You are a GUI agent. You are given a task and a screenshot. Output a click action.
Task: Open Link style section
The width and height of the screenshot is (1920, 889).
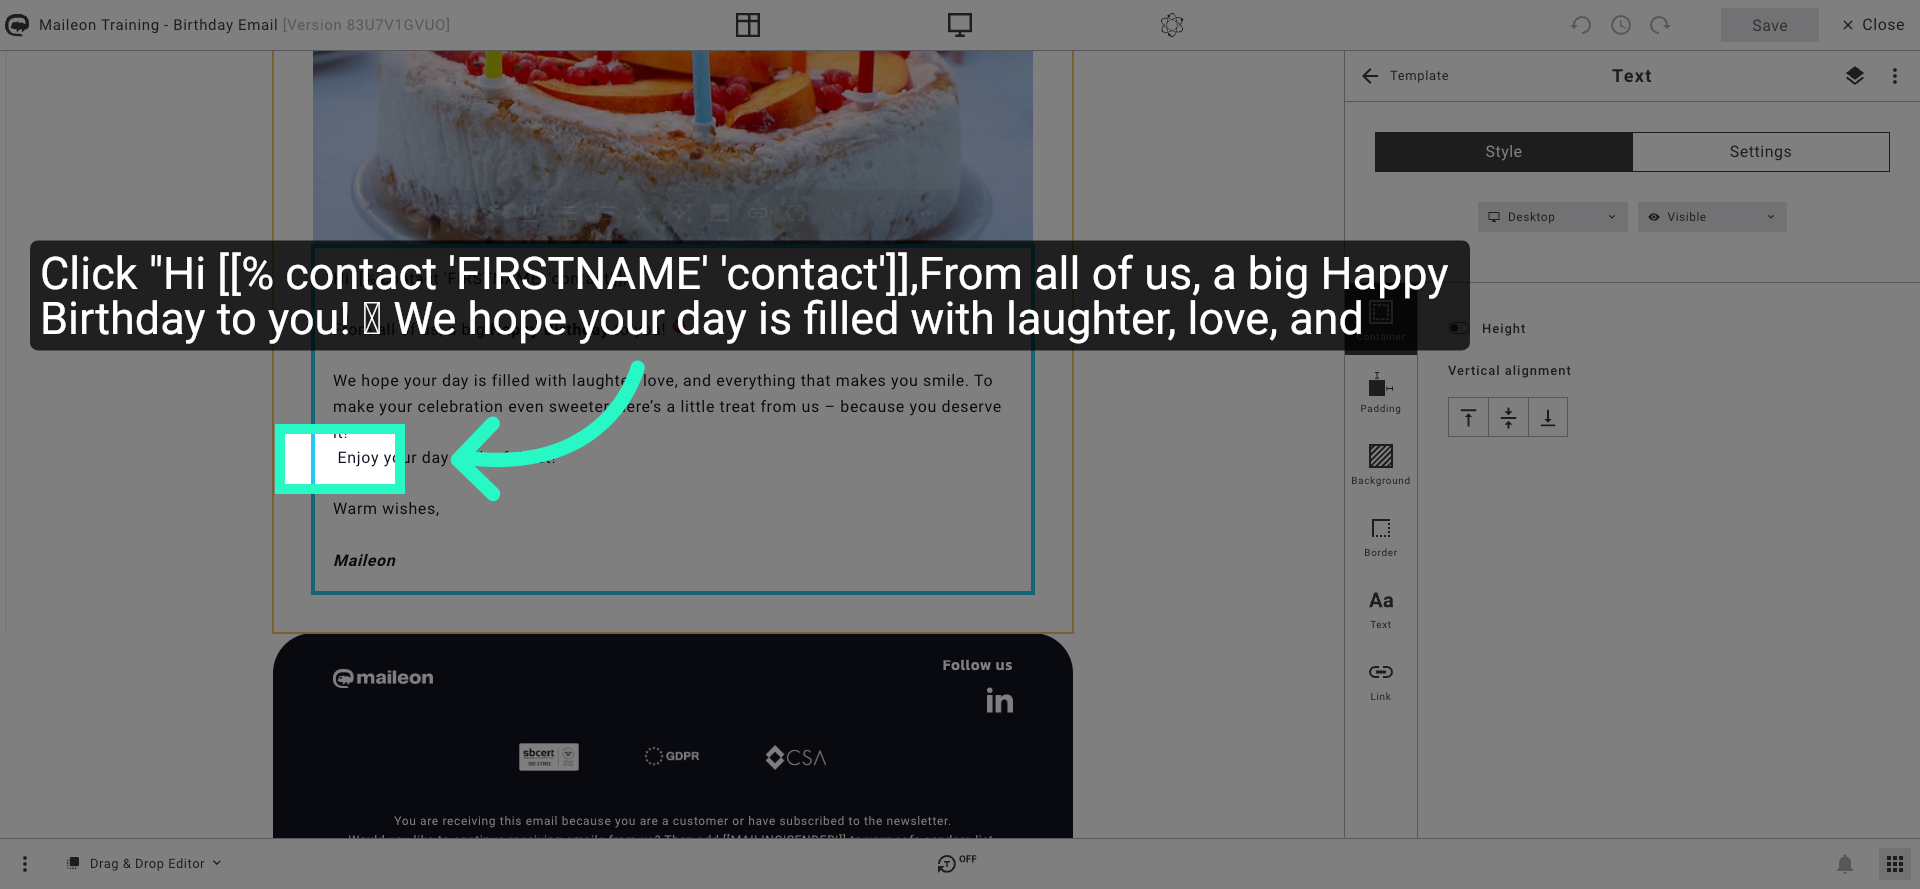[x=1381, y=680]
